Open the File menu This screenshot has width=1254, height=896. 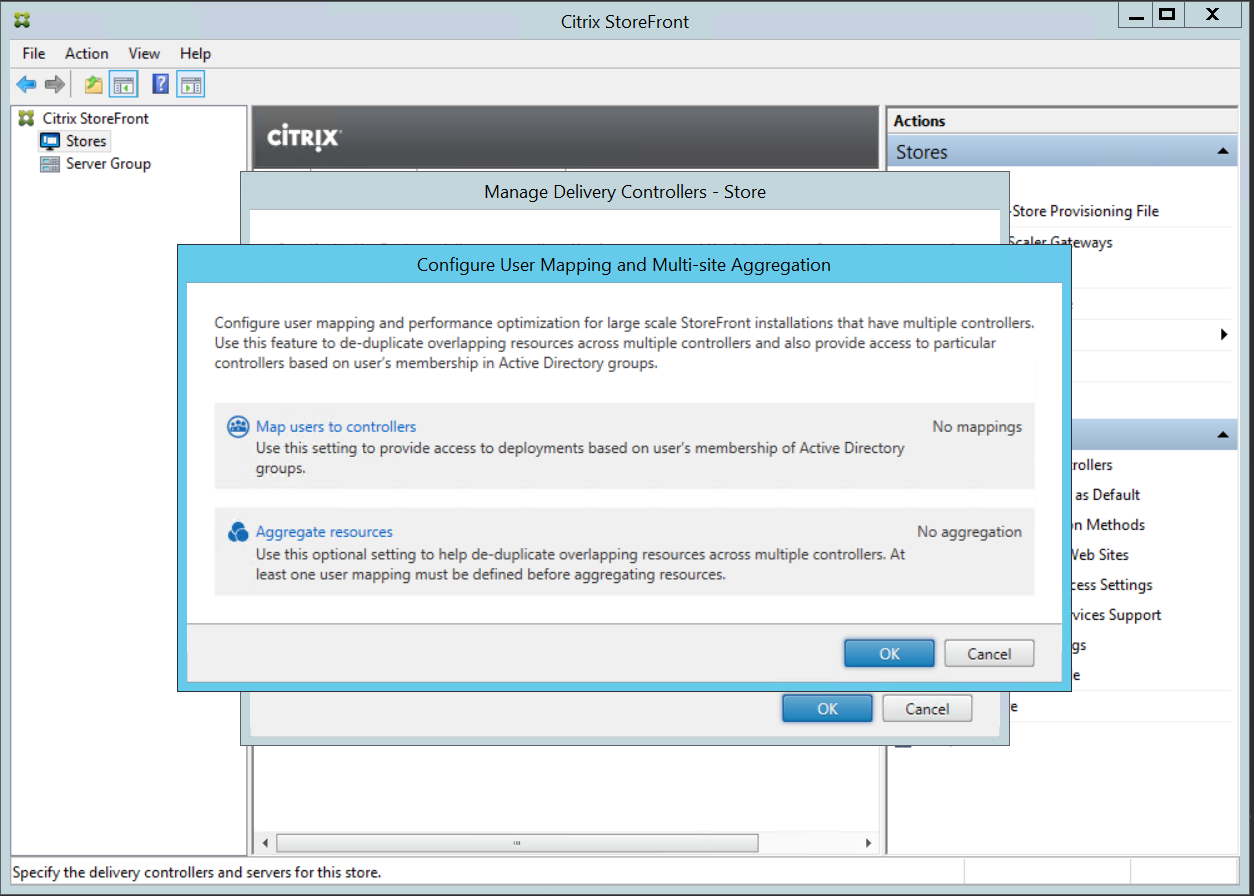(x=33, y=53)
